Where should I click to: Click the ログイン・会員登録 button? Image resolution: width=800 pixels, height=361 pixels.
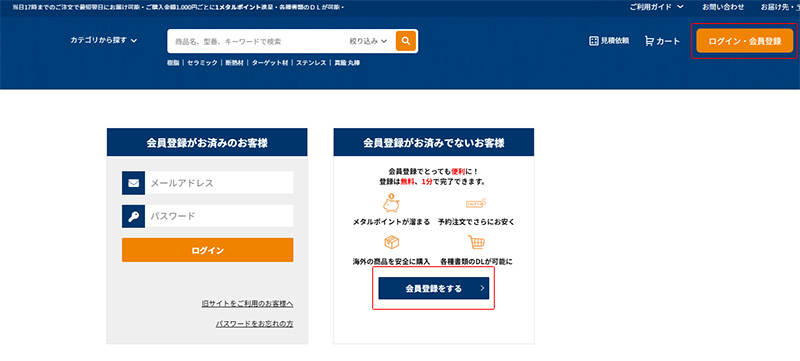click(x=745, y=41)
